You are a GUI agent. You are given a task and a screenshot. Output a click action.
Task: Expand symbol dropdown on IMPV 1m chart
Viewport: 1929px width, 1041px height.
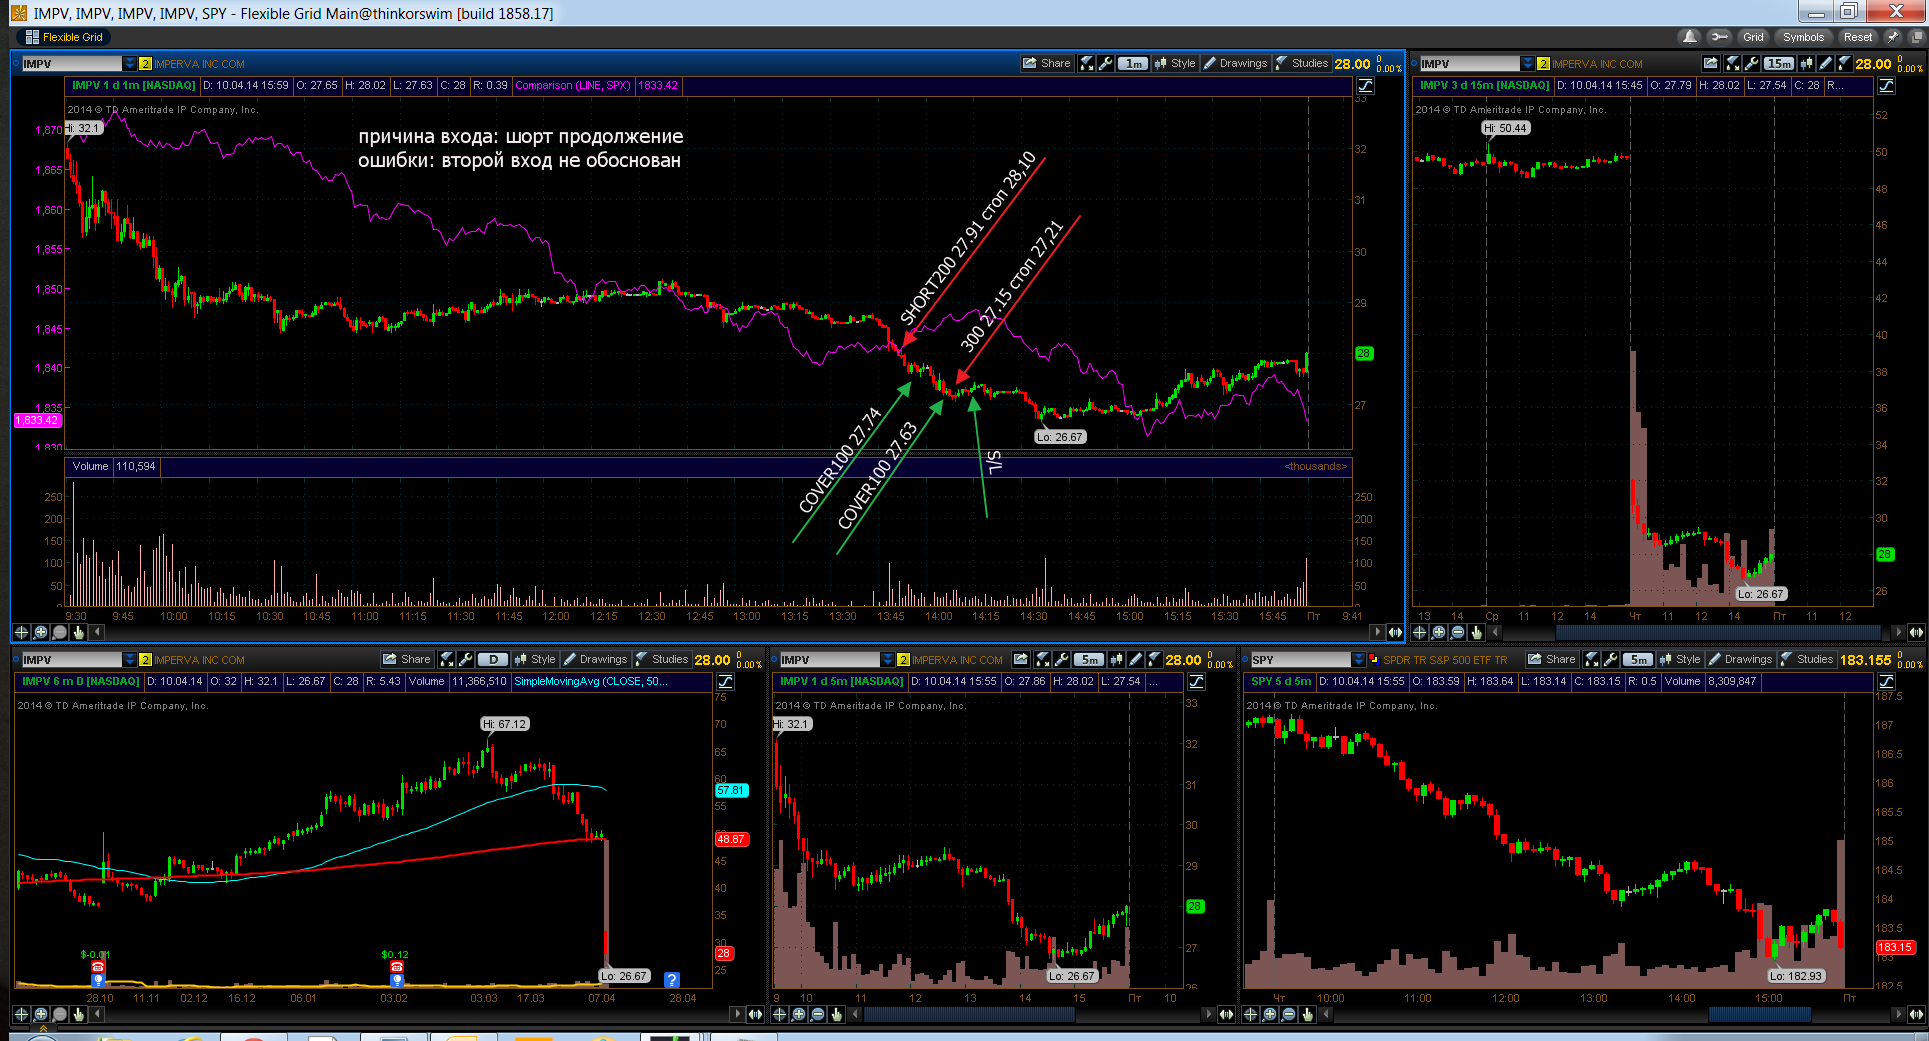click(x=129, y=64)
